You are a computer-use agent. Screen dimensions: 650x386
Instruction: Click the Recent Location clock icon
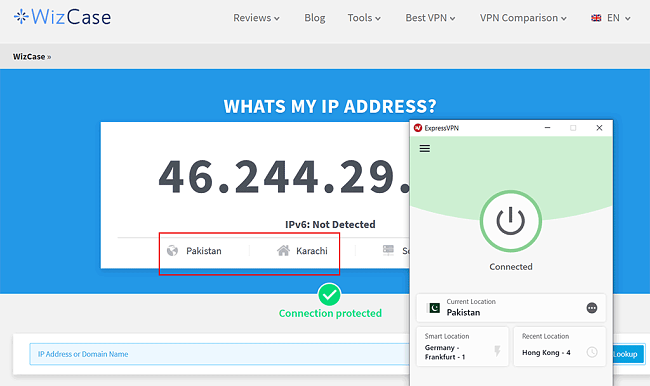coord(592,352)
